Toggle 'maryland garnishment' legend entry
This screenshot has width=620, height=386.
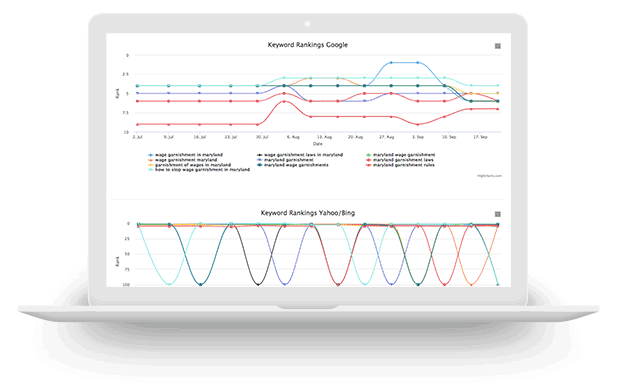click(285, 160)
